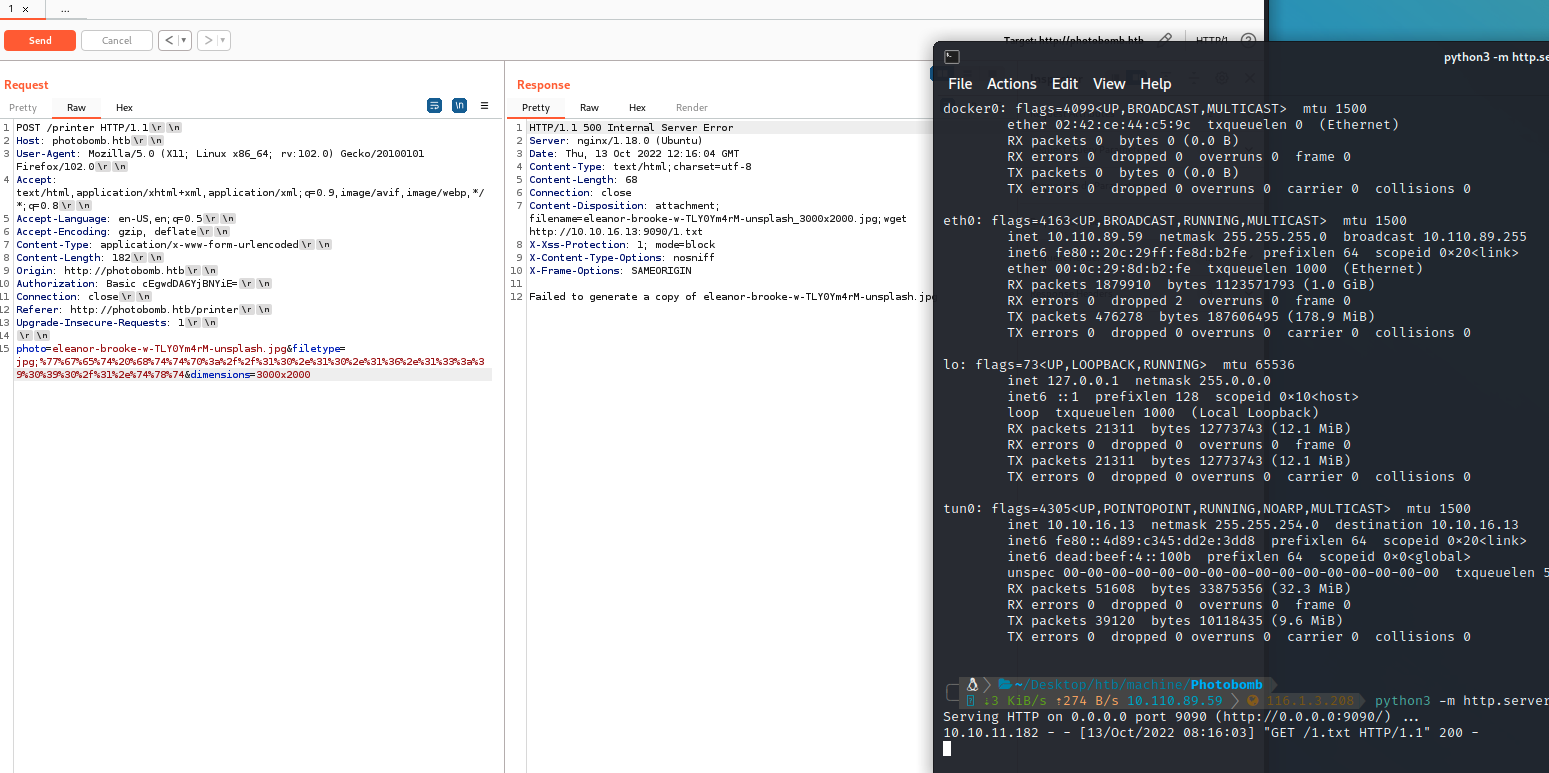Click the orange Send button
The height and width of the screenshot is (773, 1549).
click(40, 40)
